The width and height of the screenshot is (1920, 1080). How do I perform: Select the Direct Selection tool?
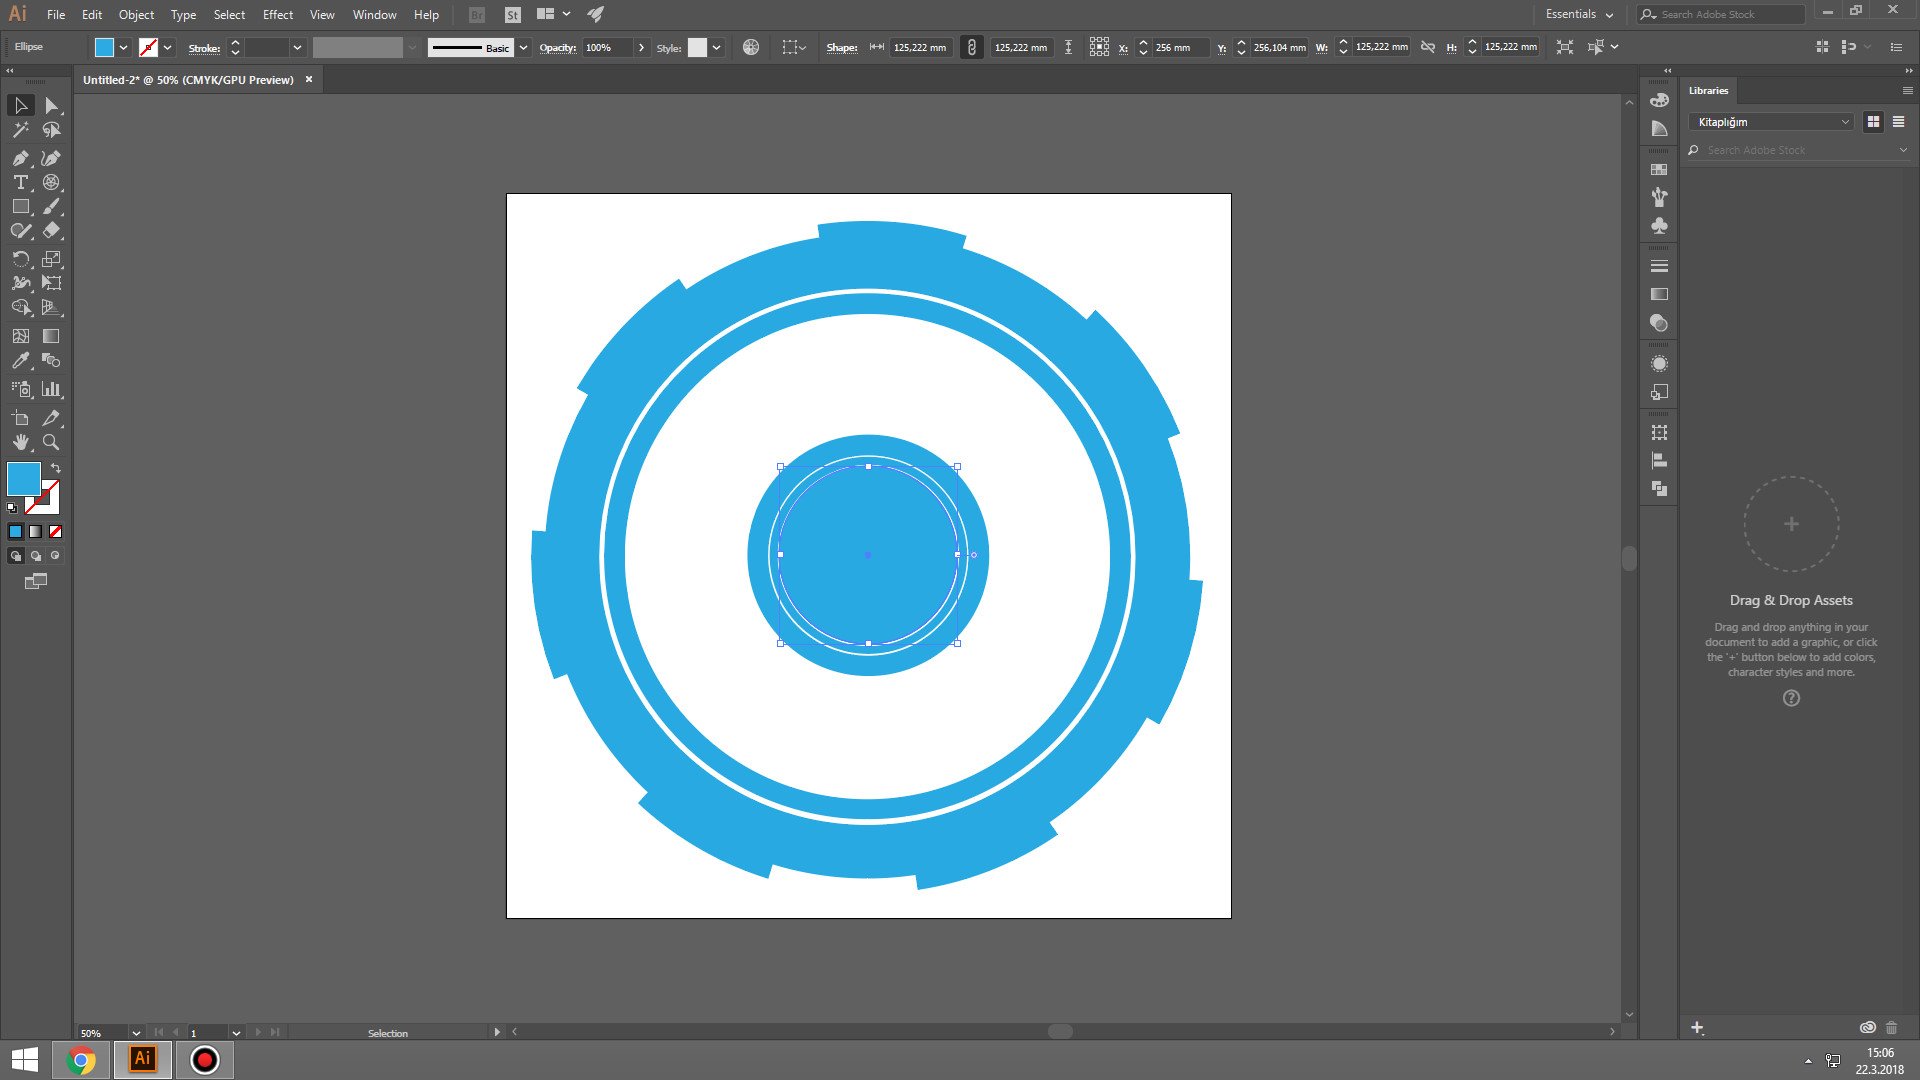(51, 105)
